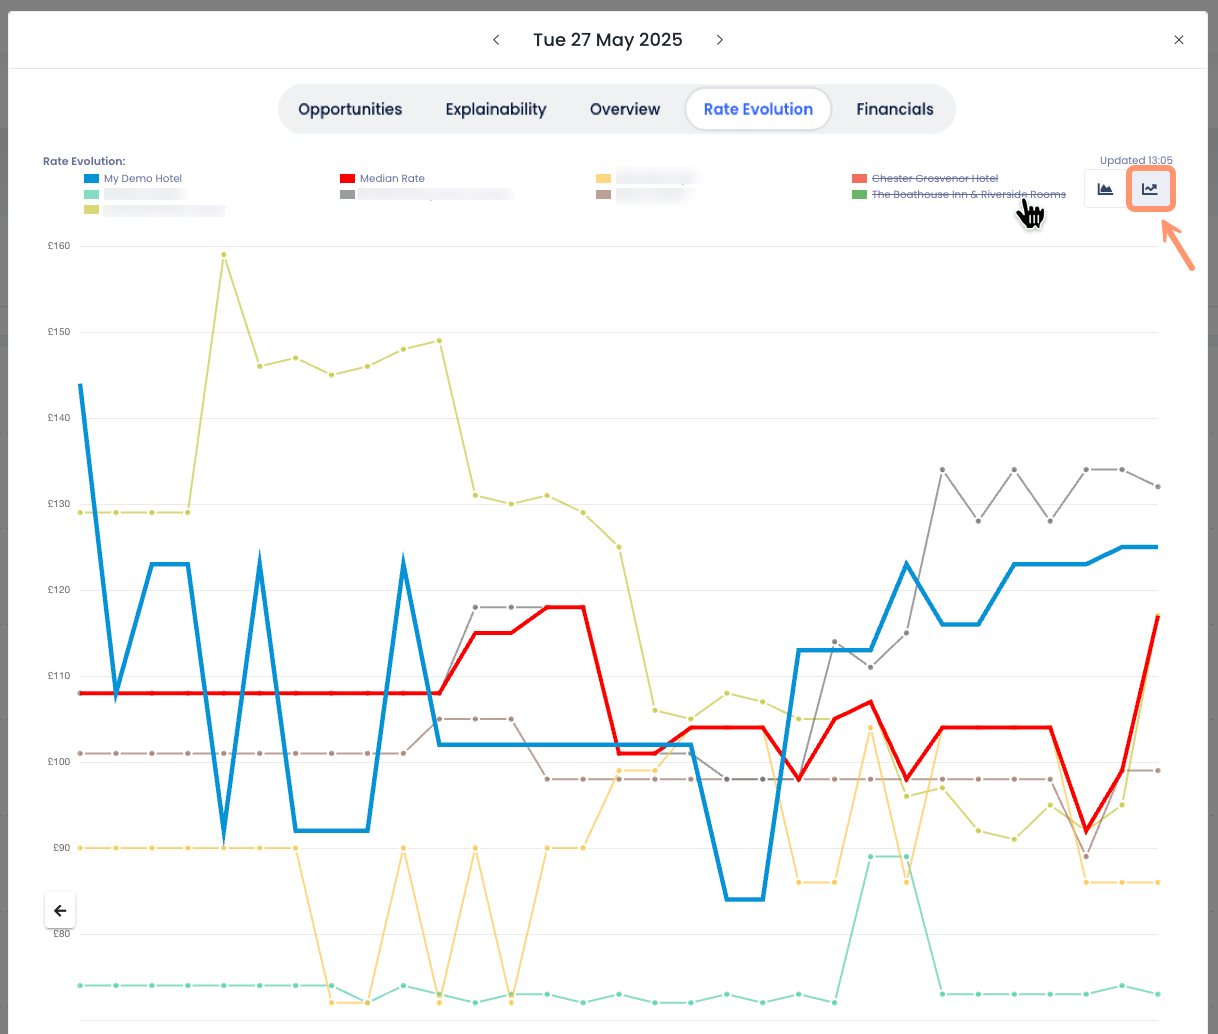This screenshot has height=1034, width=1218.
Task: Click red Median Rate legend swatch
Action: pyautogui.click(x=347, y=179)
